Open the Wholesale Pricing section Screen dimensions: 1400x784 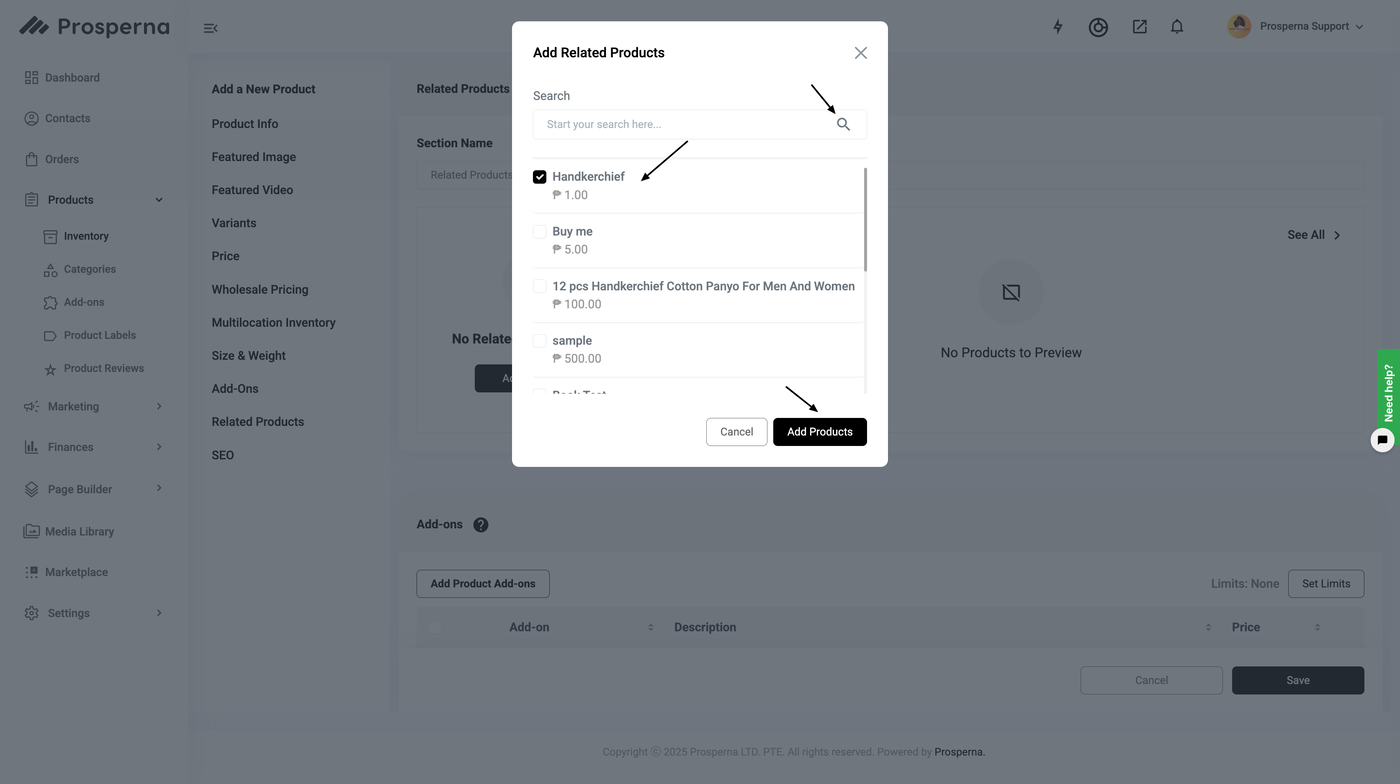pyautogui.click(x=260, y=290)
